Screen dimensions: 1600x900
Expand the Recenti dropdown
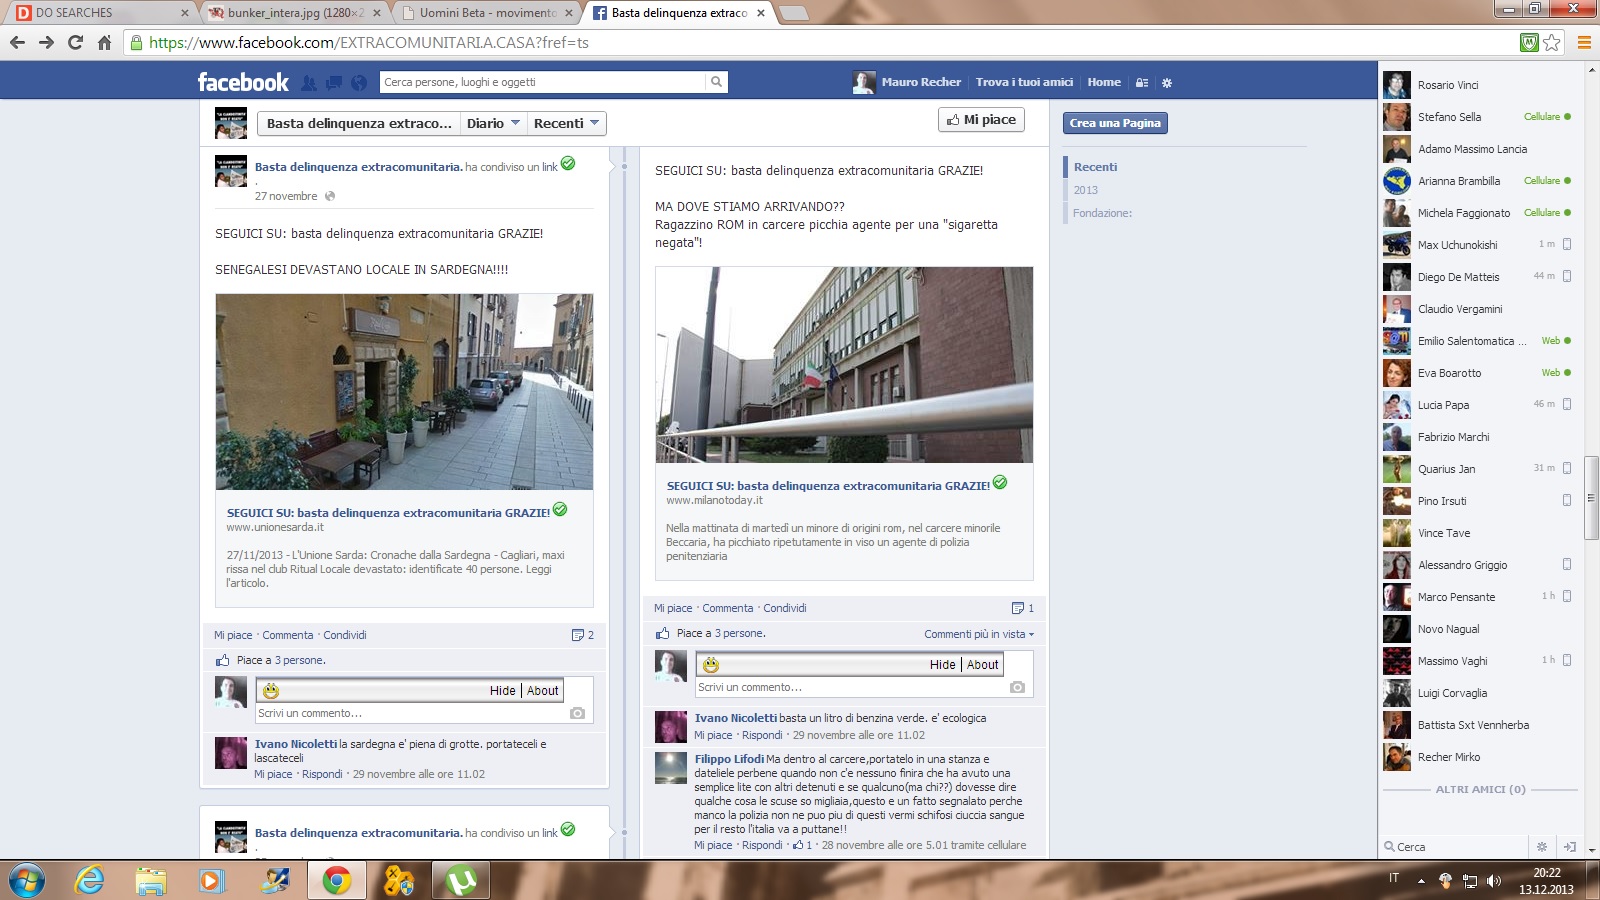coord(566,123)
